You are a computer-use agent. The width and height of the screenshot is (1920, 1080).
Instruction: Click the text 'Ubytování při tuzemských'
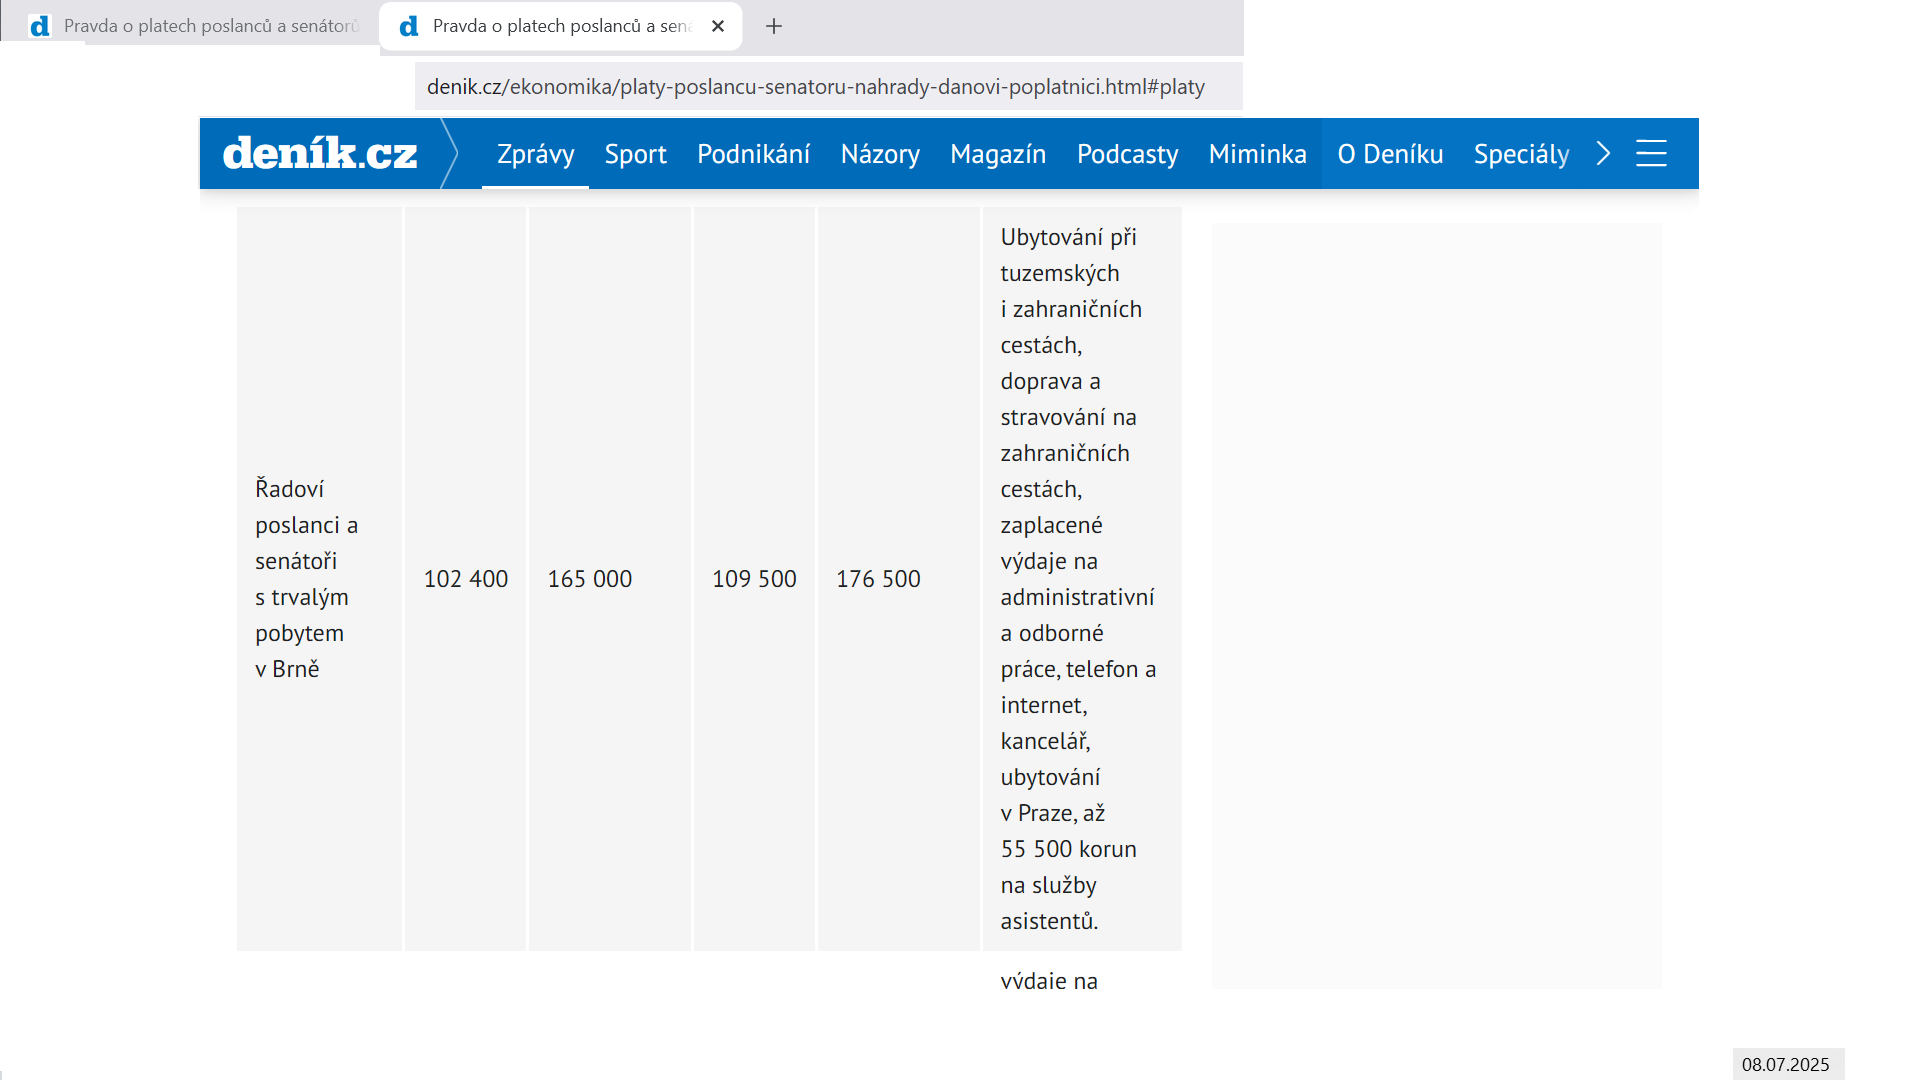1068,255
